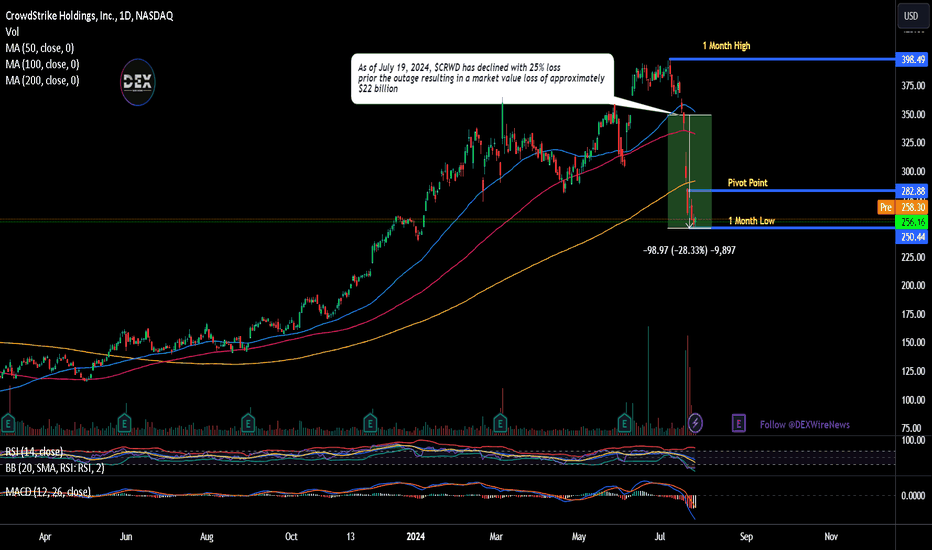
Task: Open the USD currency selector
Action: click(x=911, y=16)
